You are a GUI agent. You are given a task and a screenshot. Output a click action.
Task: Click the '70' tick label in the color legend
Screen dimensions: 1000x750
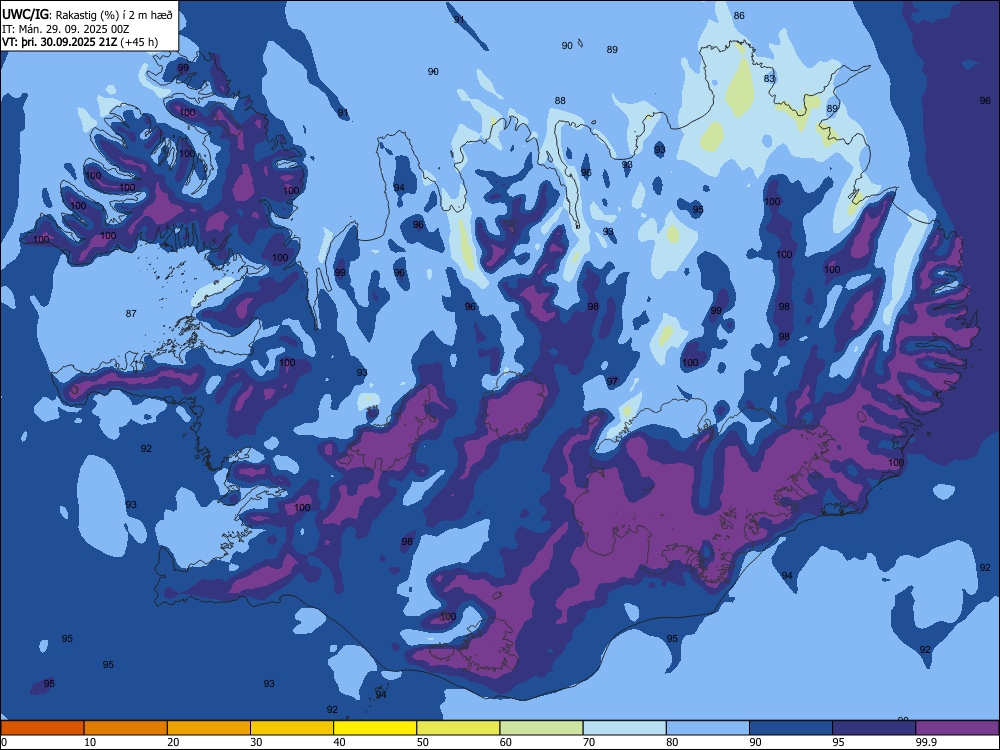(589, 742)
